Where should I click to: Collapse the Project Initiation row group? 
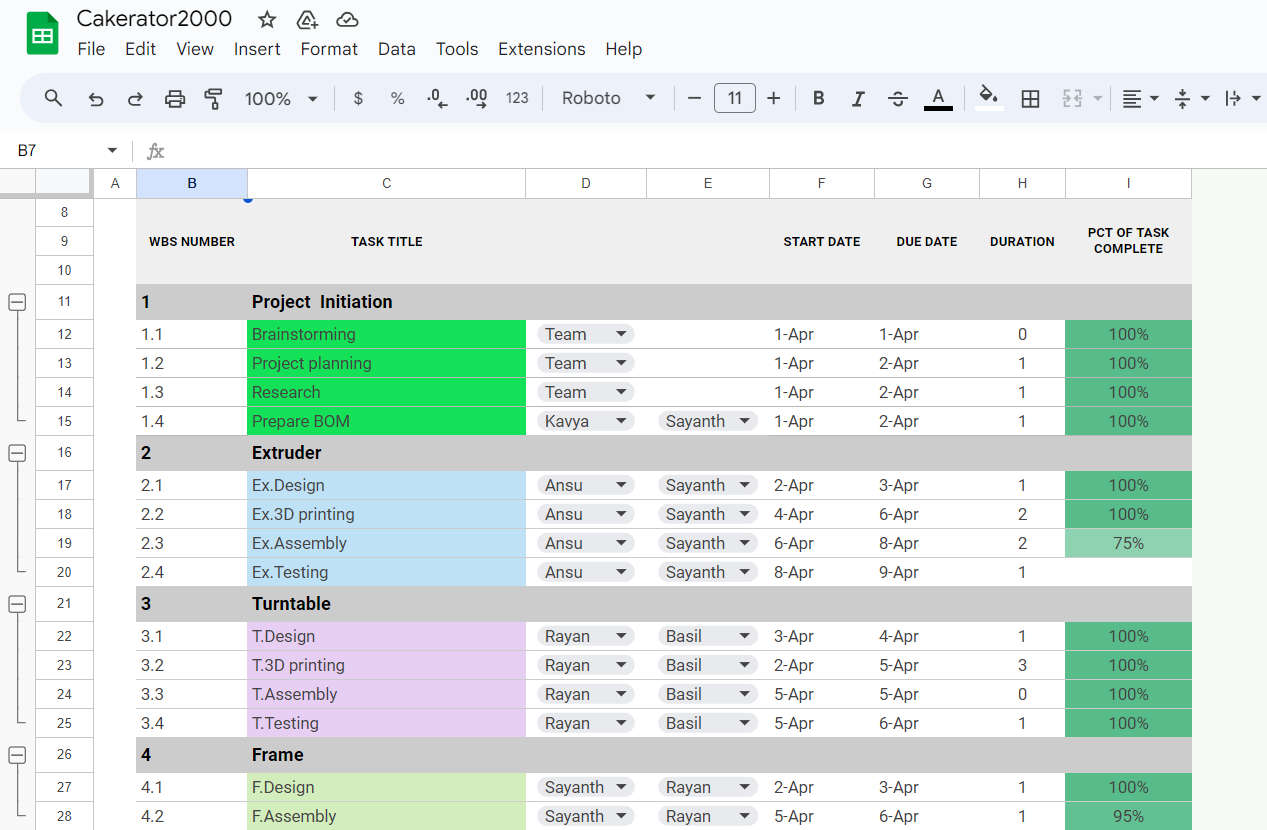click(x=17, y=302)
